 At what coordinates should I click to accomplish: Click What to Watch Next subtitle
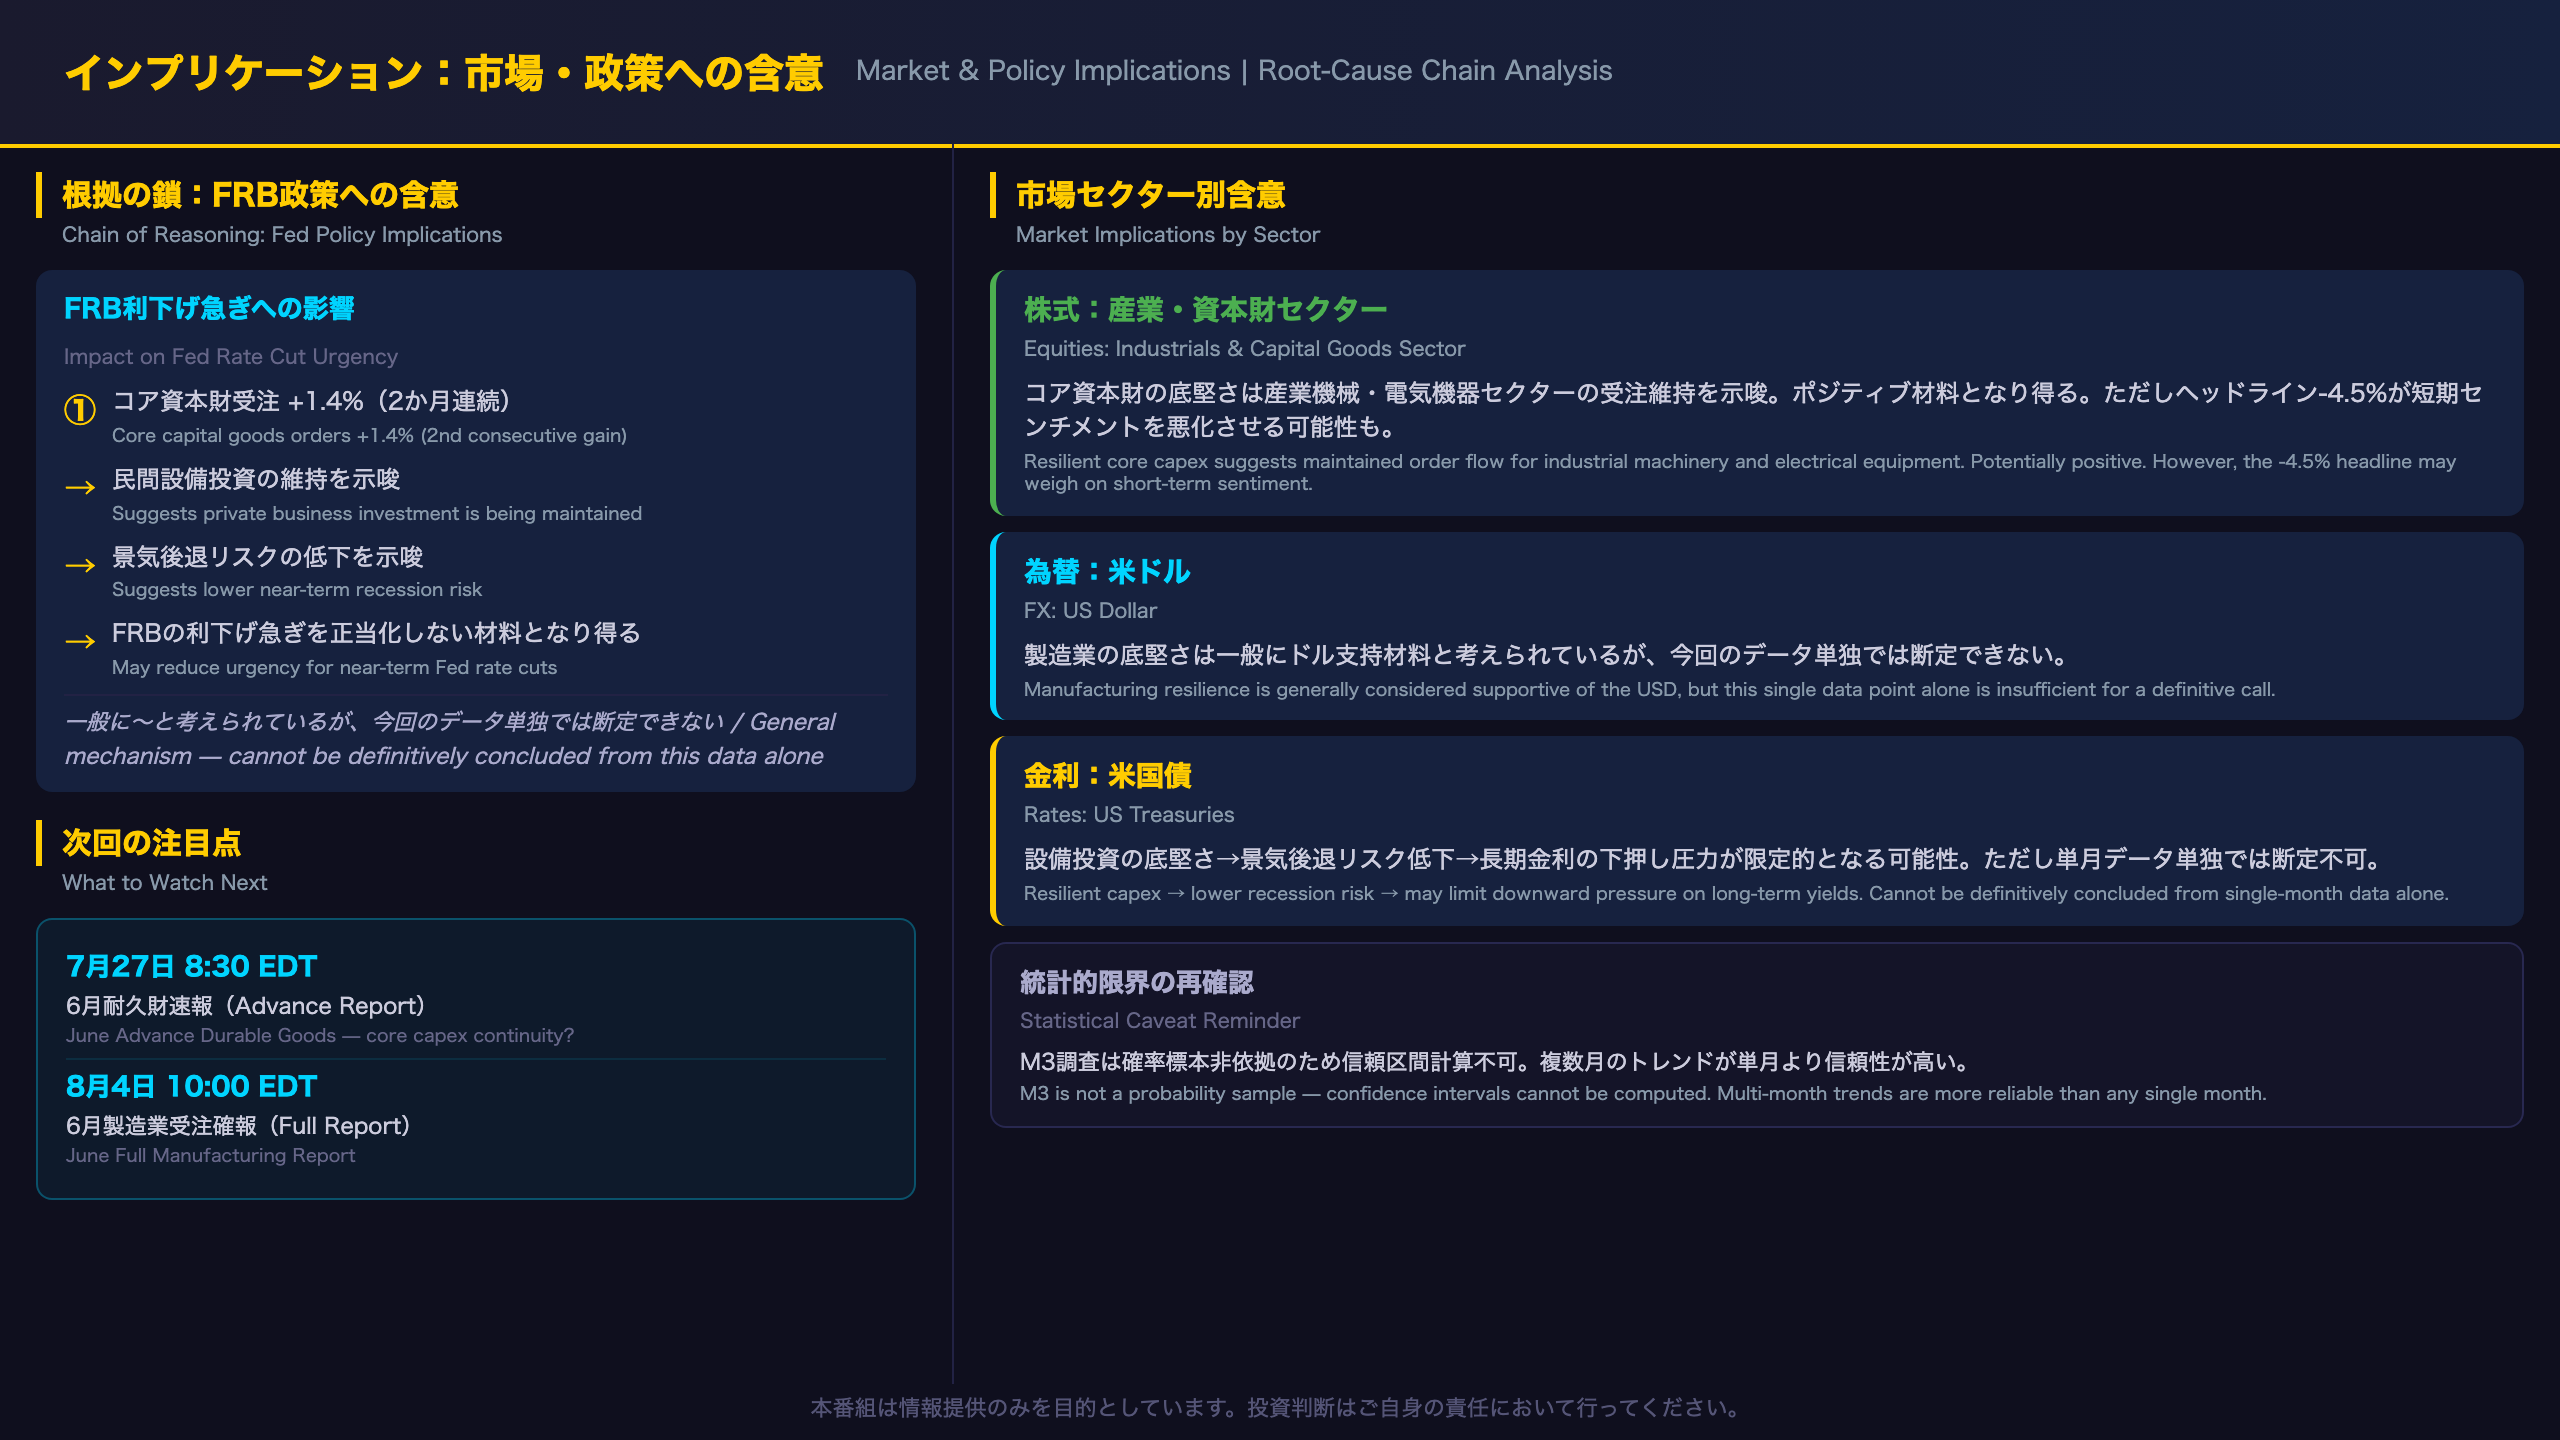point(165,883)
